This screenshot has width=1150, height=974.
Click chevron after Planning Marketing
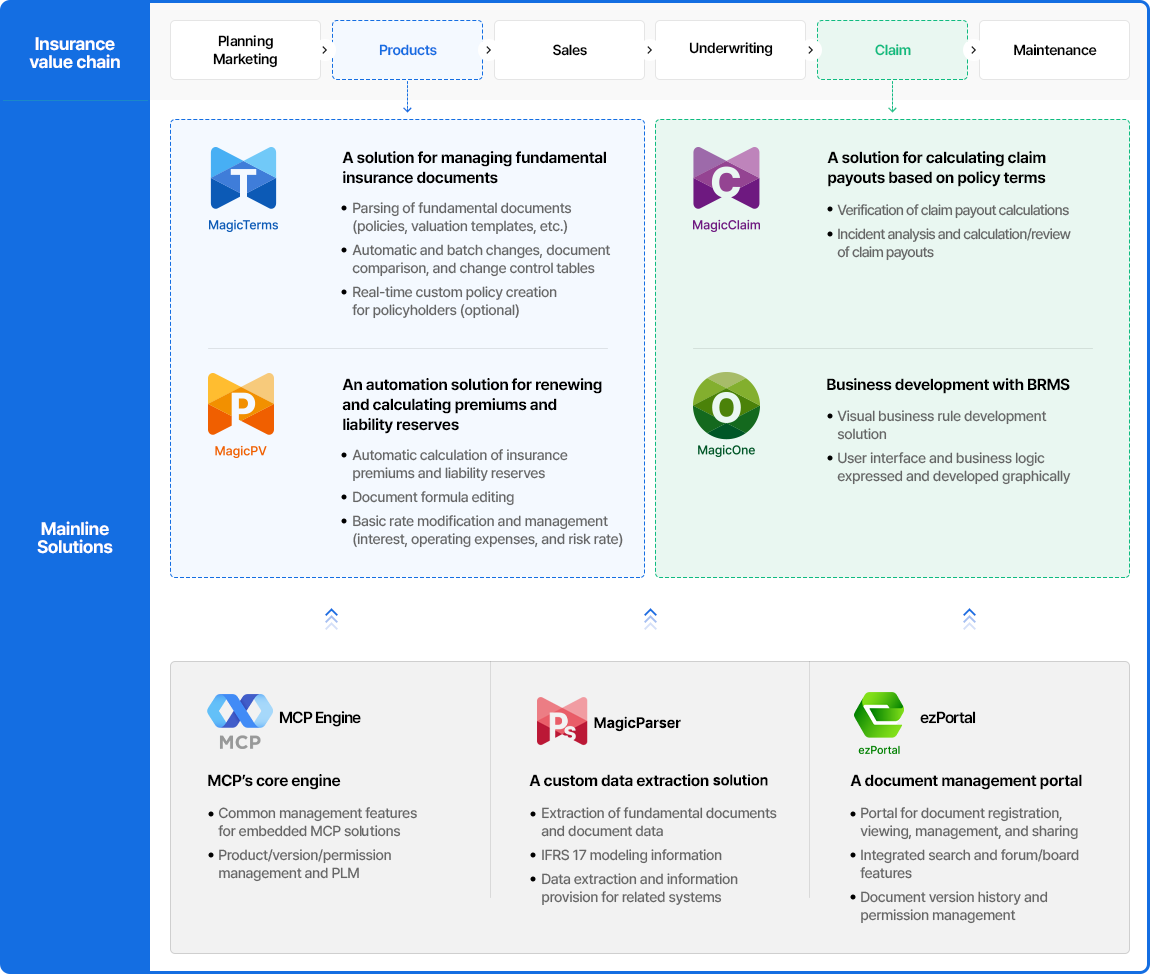click(325, 50)
